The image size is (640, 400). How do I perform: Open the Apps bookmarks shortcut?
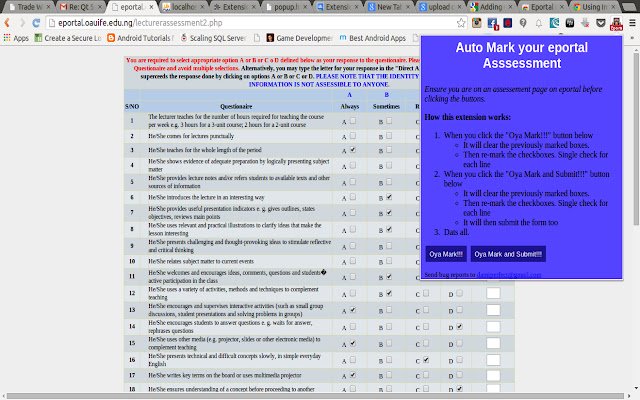tap(16, 38)
